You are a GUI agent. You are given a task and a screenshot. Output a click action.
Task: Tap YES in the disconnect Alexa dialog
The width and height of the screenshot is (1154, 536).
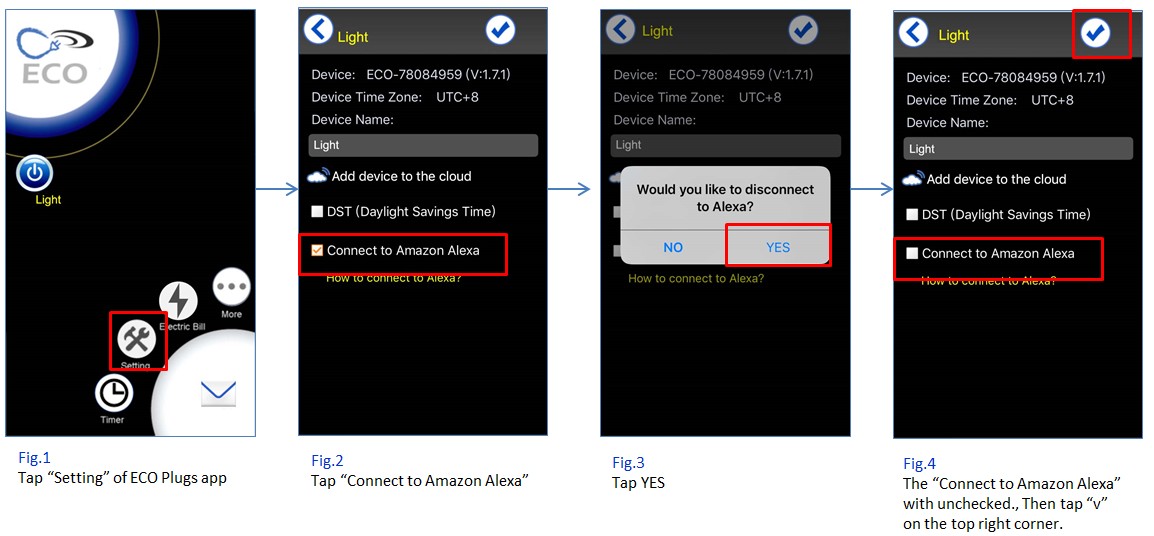pos(778,247)
